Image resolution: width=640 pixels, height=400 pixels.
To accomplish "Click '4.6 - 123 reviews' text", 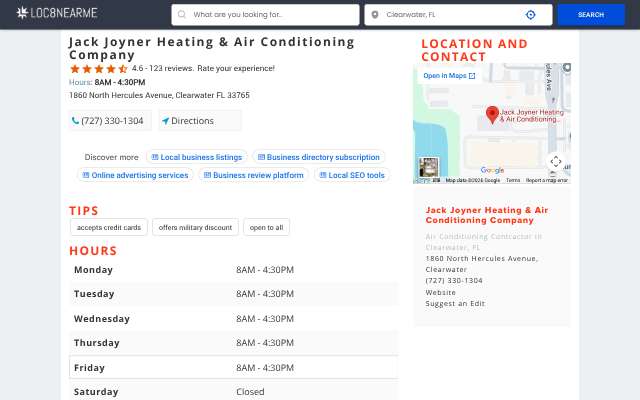I will pos(162,68).
